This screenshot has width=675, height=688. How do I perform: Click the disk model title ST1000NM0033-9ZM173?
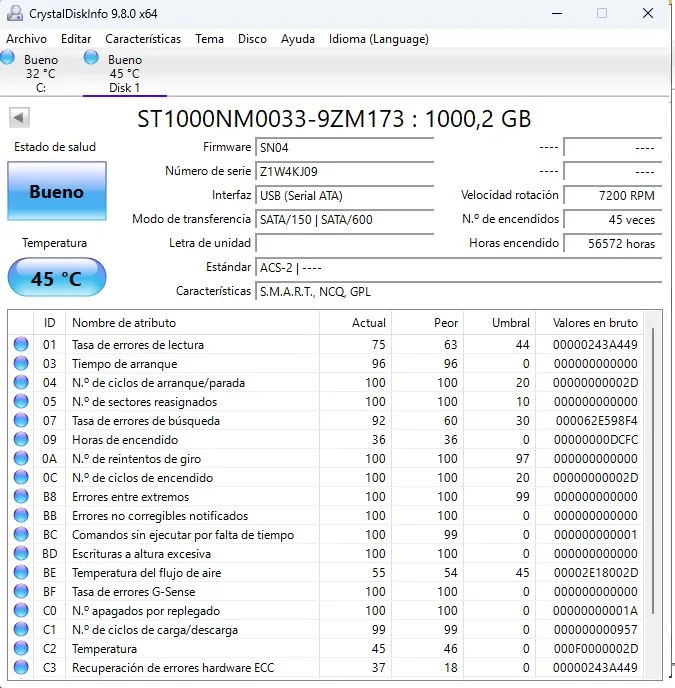click(270, 118)
